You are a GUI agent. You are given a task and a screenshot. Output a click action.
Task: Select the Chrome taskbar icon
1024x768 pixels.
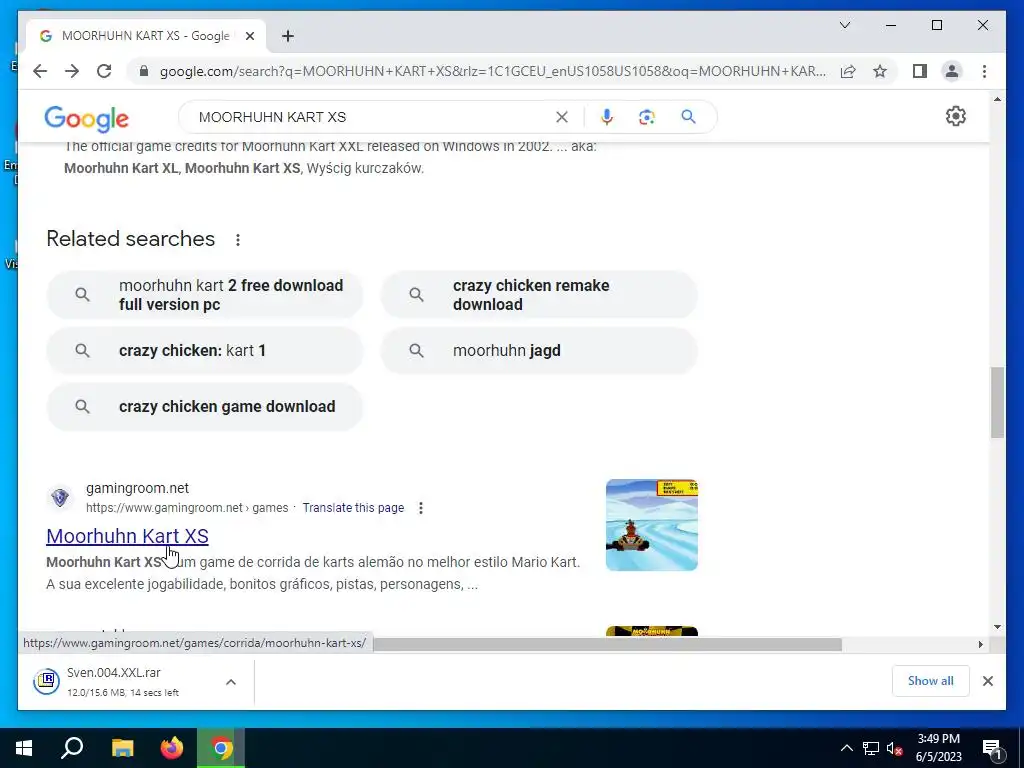(221, 748)
